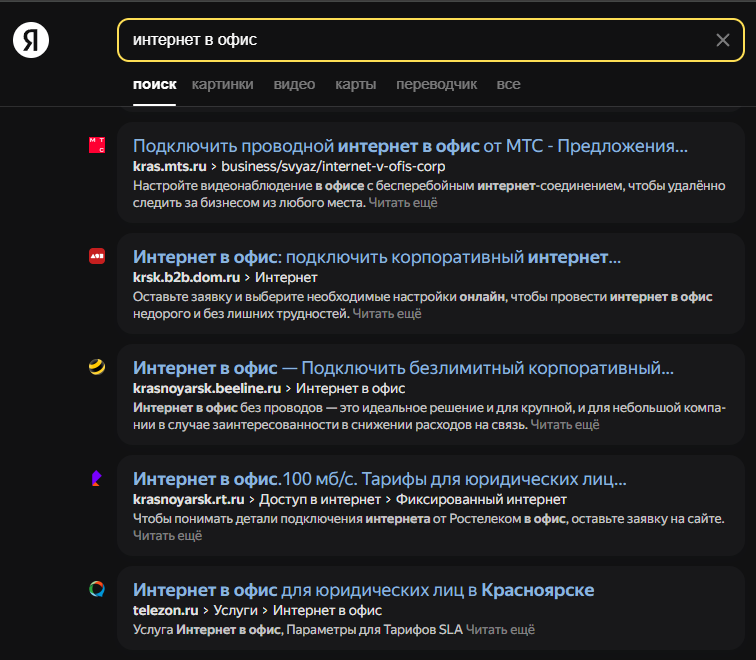Expand MTS snippet with Читать ещё
This screenshot has width=756, height=660.
403,203
